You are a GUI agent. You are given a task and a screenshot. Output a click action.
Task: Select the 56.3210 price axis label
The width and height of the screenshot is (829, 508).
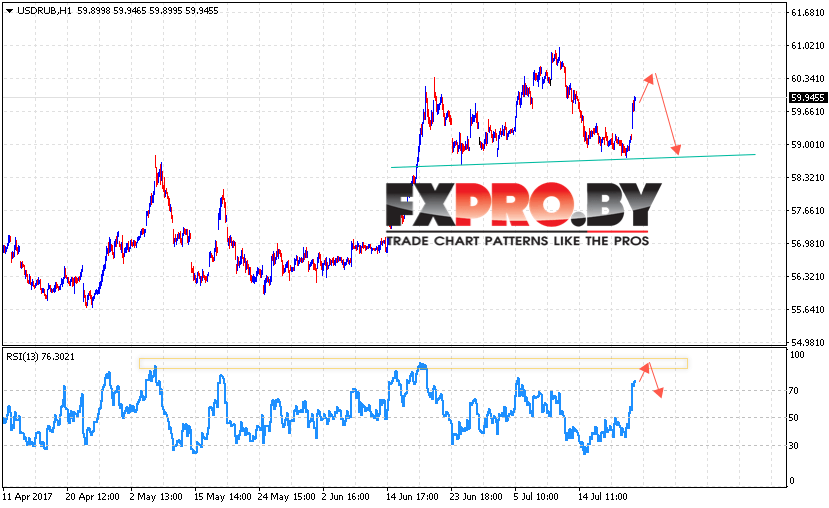(x=808, y=276)
